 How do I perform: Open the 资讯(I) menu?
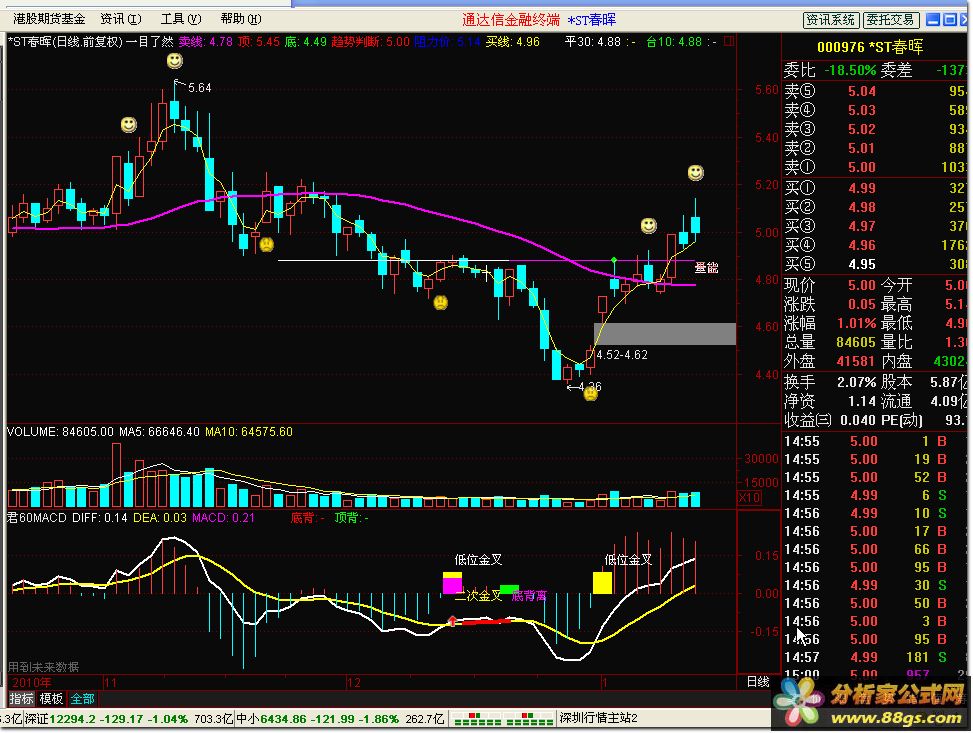pyautogui.click(x=121, y=19)
